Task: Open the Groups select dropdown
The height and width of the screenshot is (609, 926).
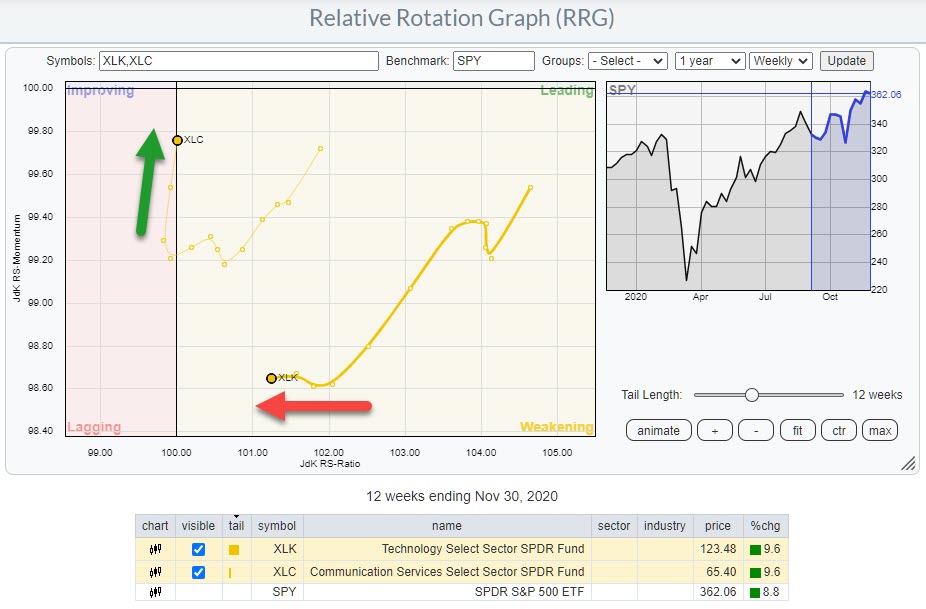Action: (x=627, y=61)
